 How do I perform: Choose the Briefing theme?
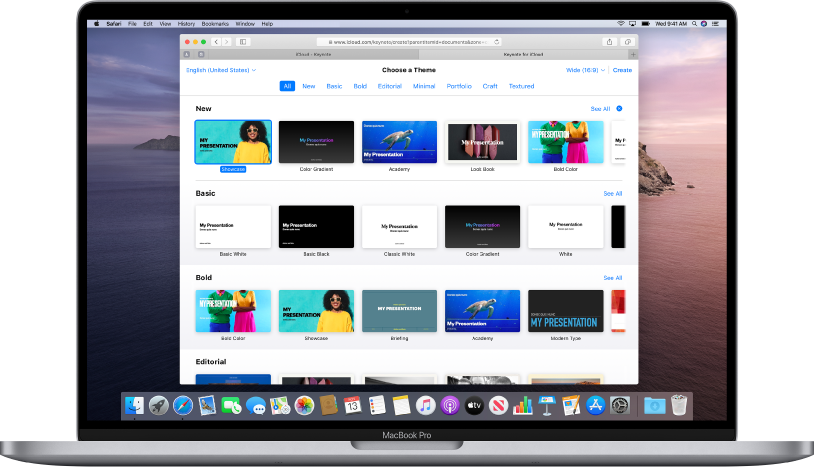point(399,311)
